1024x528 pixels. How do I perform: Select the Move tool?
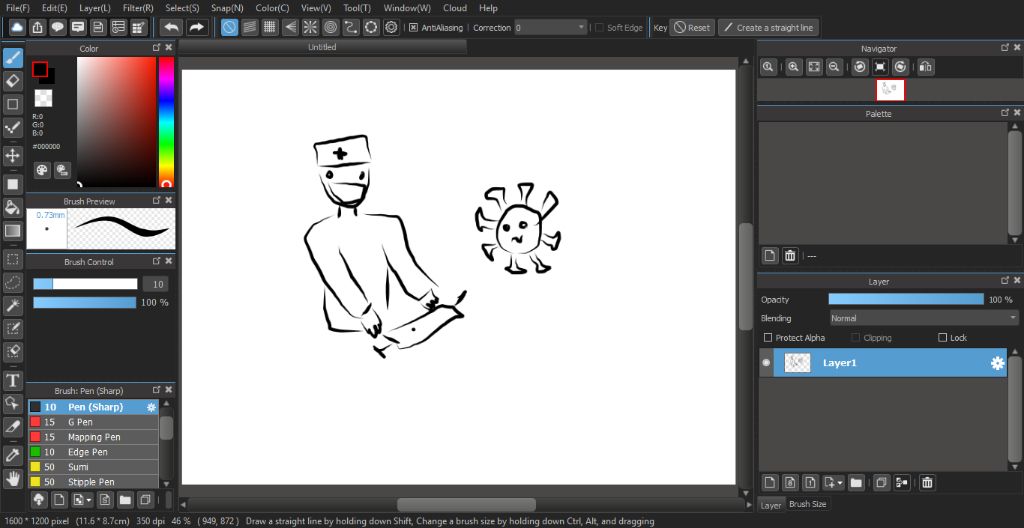tap(12, 156)
